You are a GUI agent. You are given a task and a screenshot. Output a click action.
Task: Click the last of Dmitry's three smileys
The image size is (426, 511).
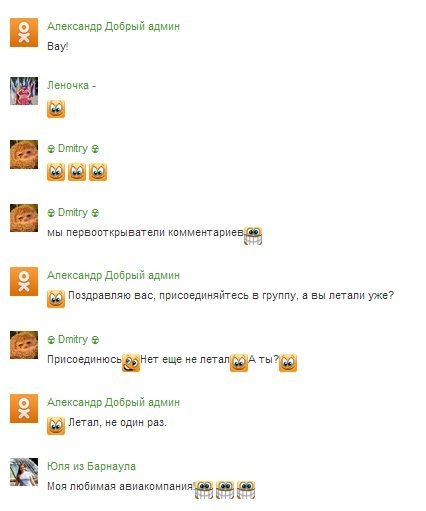(x=98, y=172)
